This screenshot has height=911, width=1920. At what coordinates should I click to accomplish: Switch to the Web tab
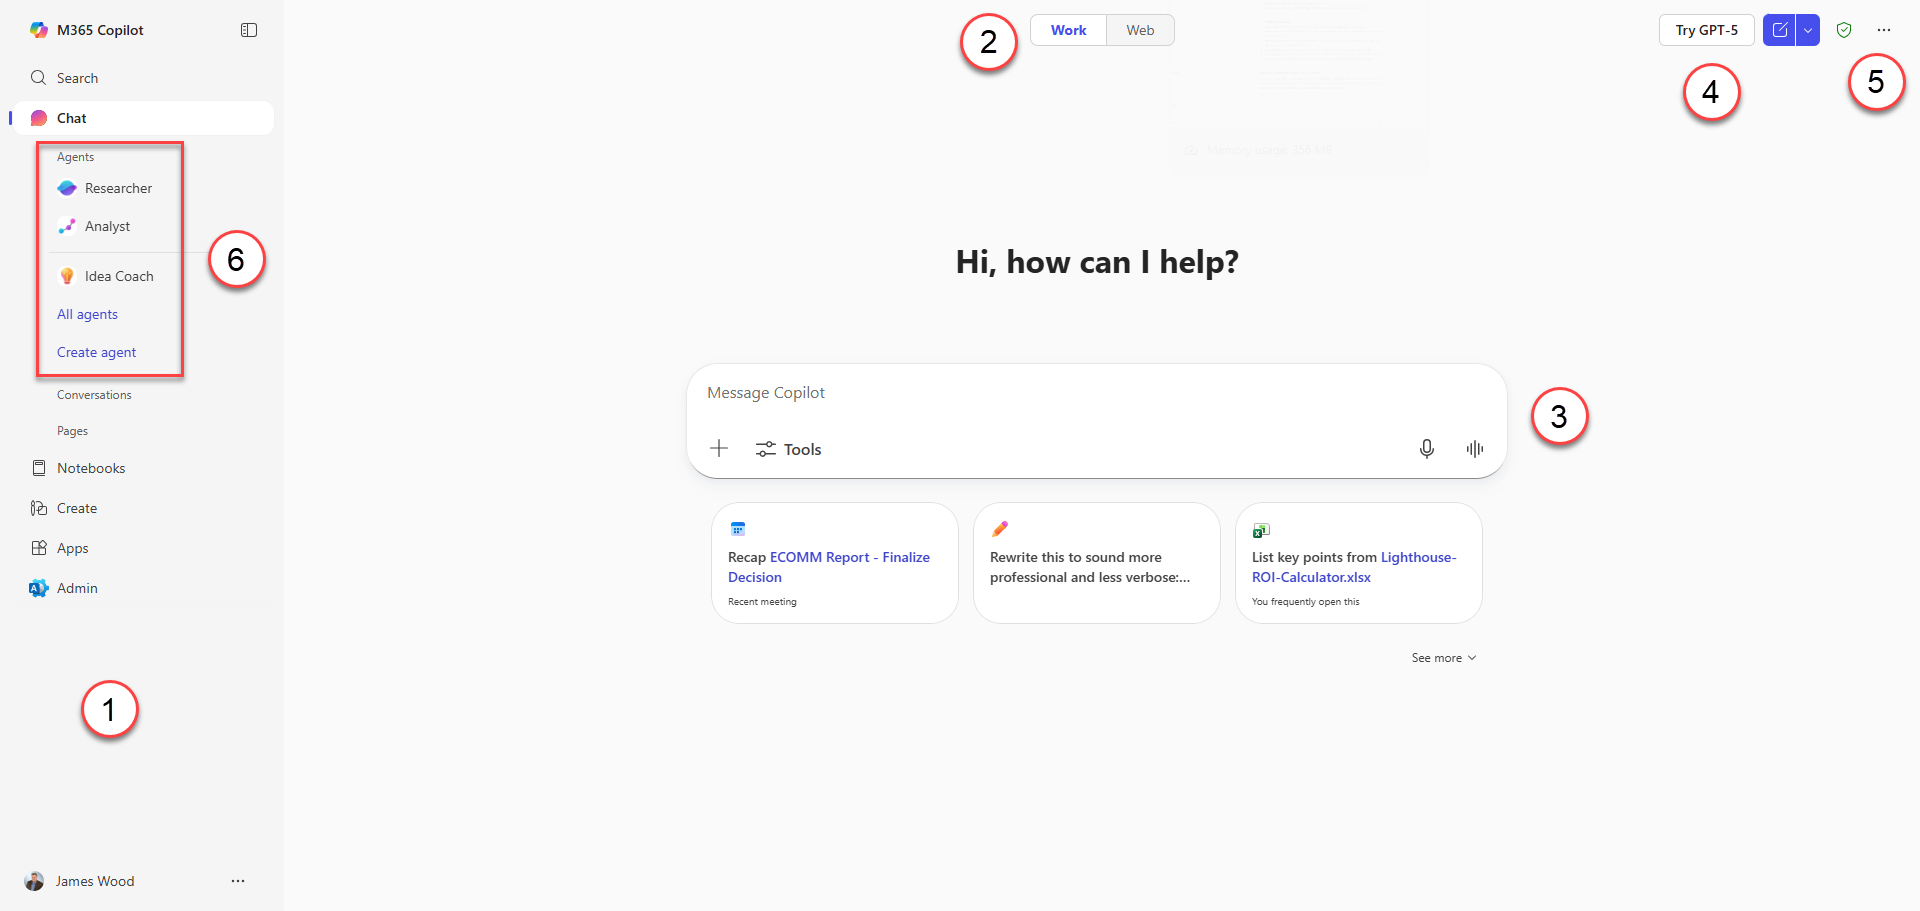1140,30
